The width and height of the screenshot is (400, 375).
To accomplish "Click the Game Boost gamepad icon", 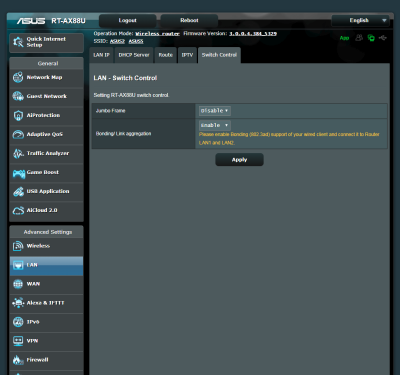I will [x=19, y=173].
